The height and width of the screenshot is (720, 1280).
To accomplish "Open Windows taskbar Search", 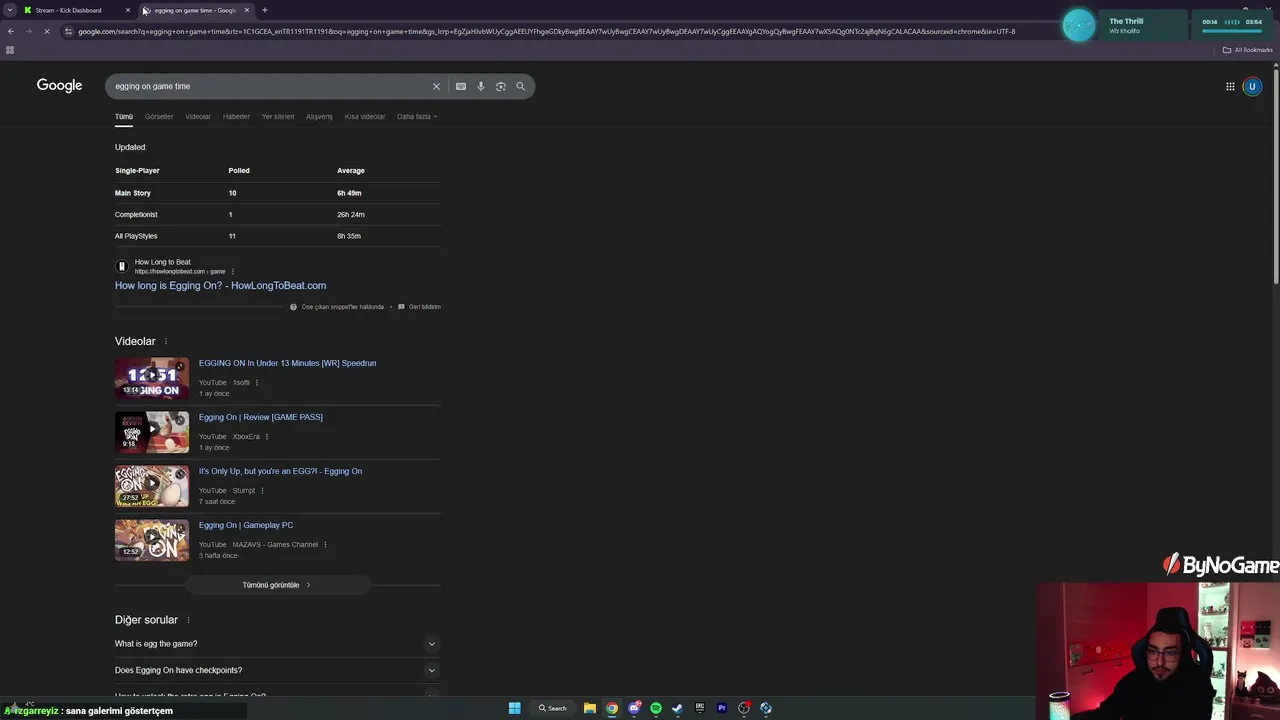I will click(553, 708).
